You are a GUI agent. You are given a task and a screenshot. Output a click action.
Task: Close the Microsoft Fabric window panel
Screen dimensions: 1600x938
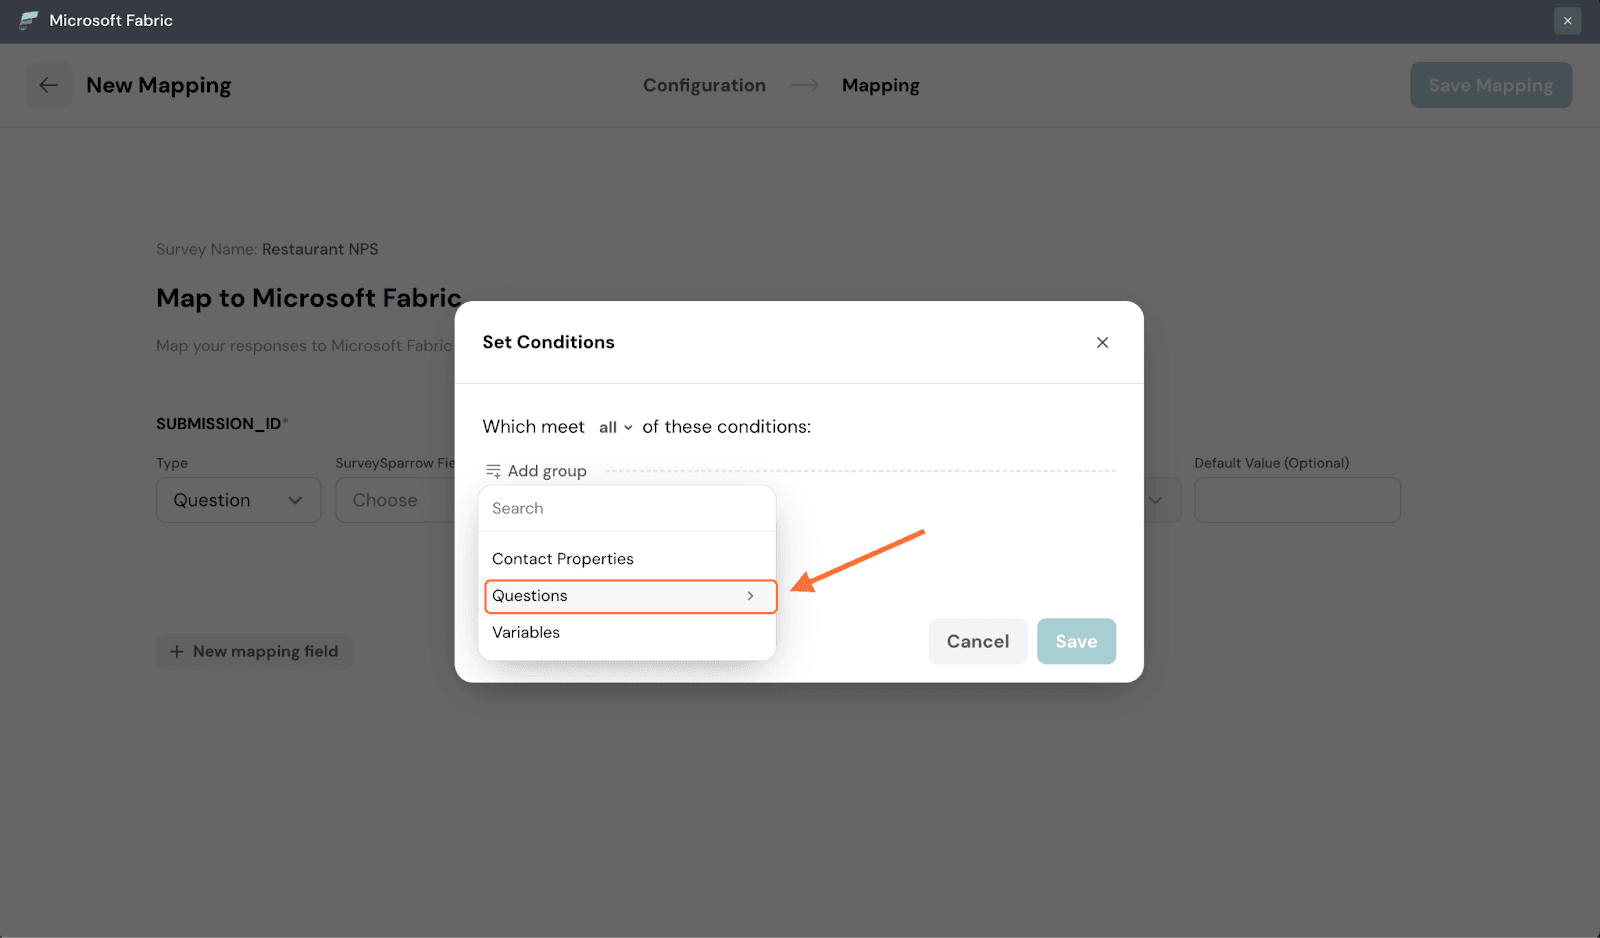[1567, 21]
